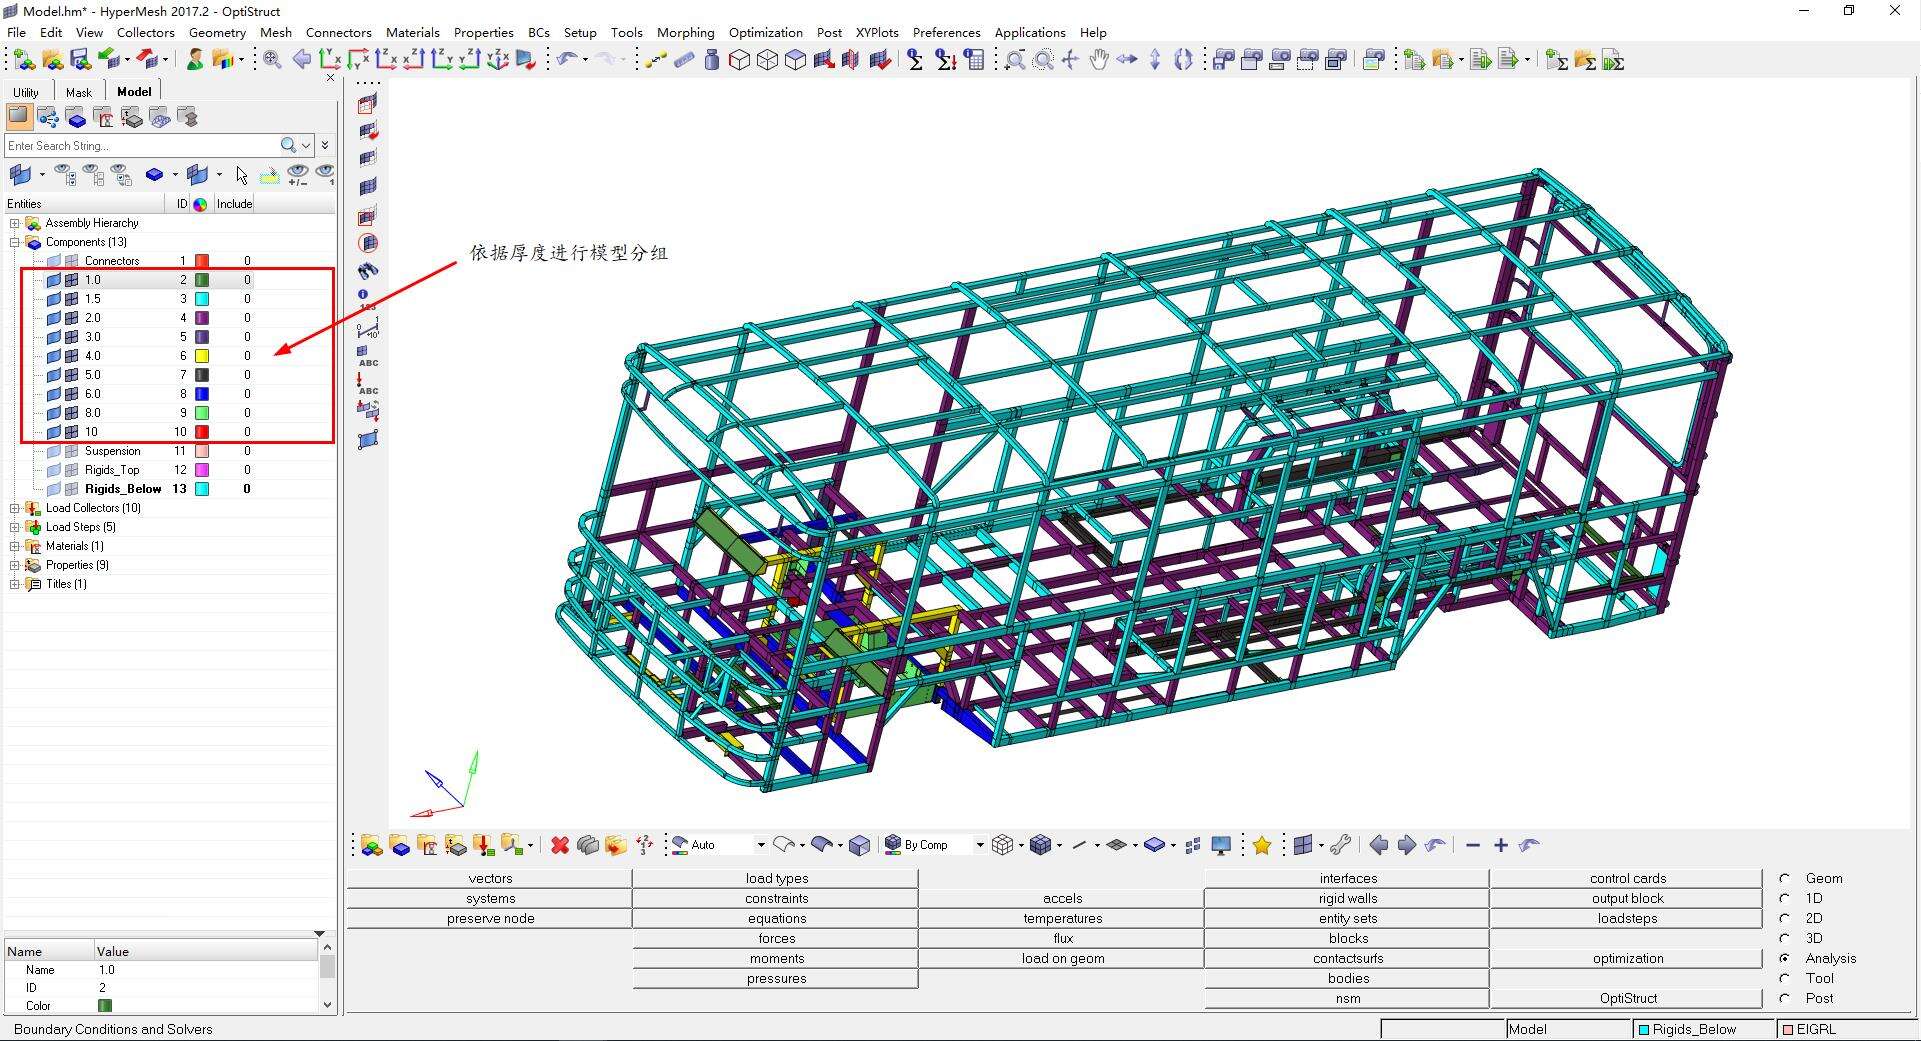Click the loadsteps panel button
Screen dimensions: 1921x1041
(1627, 918)
